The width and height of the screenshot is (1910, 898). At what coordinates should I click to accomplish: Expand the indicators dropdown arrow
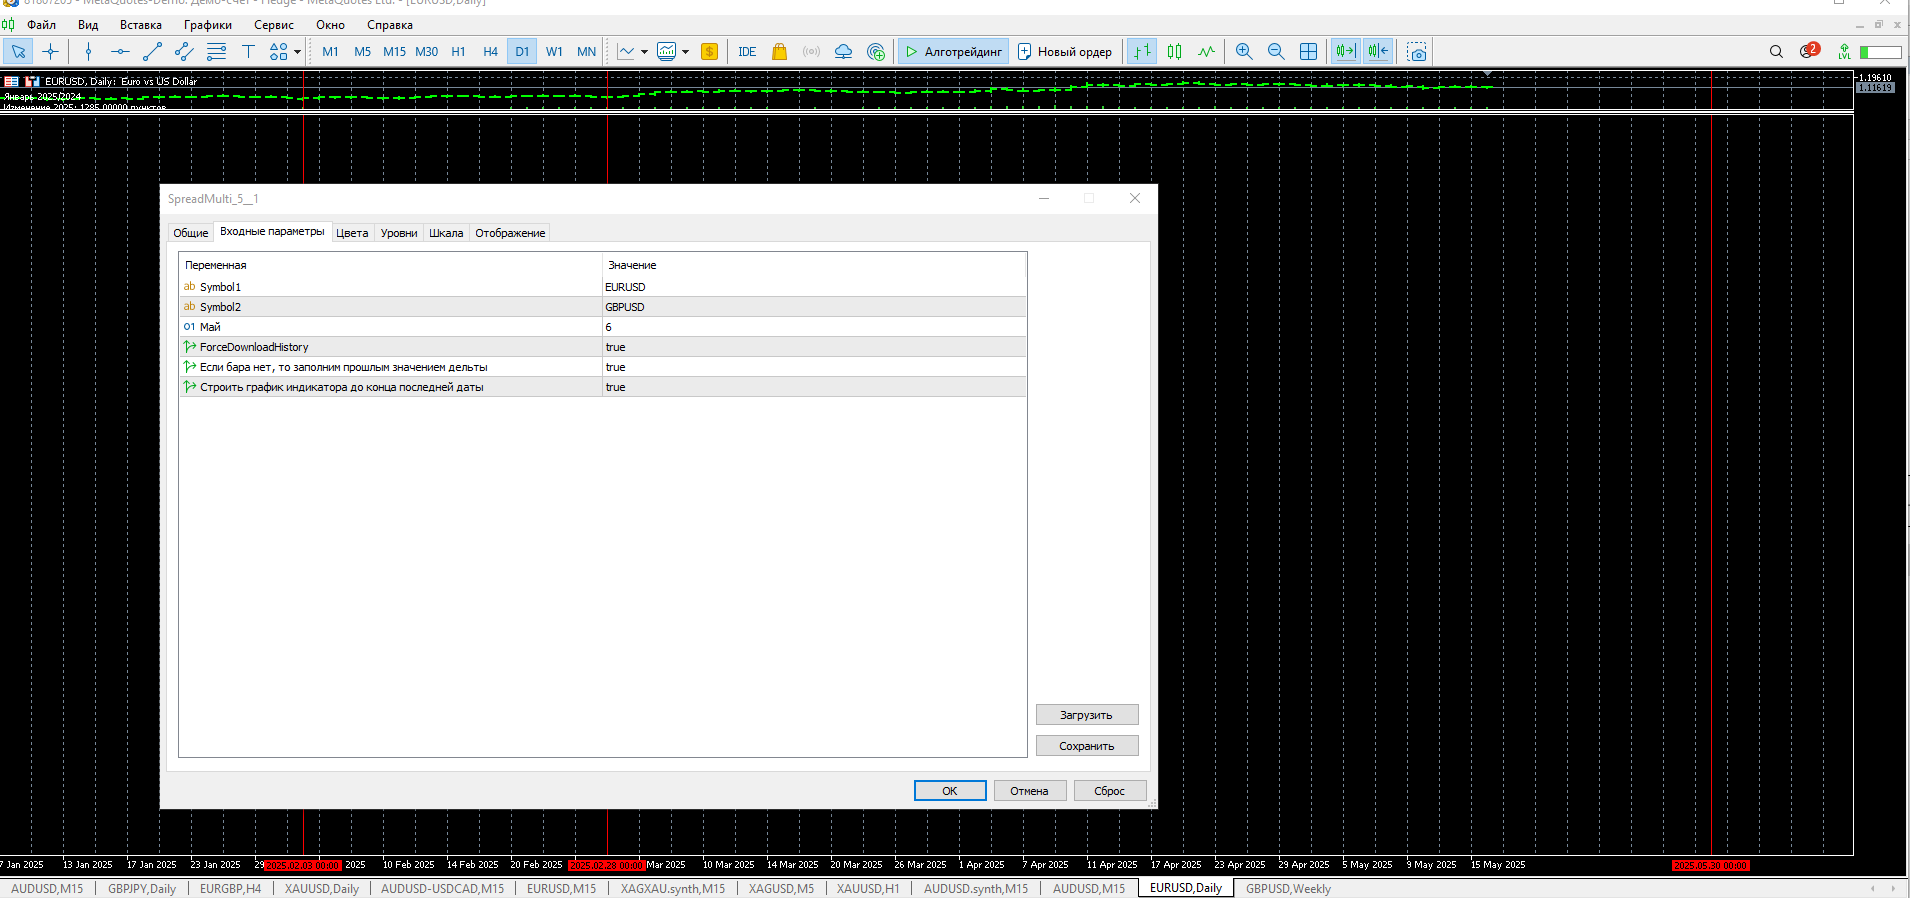pos(685,52)
